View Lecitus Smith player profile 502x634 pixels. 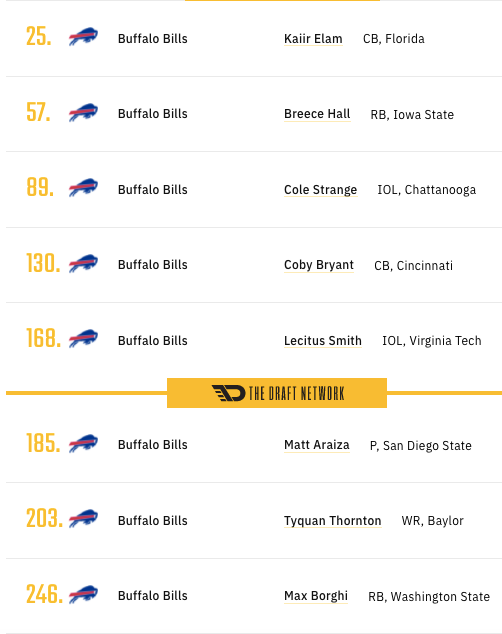click(x=323, y=340)
